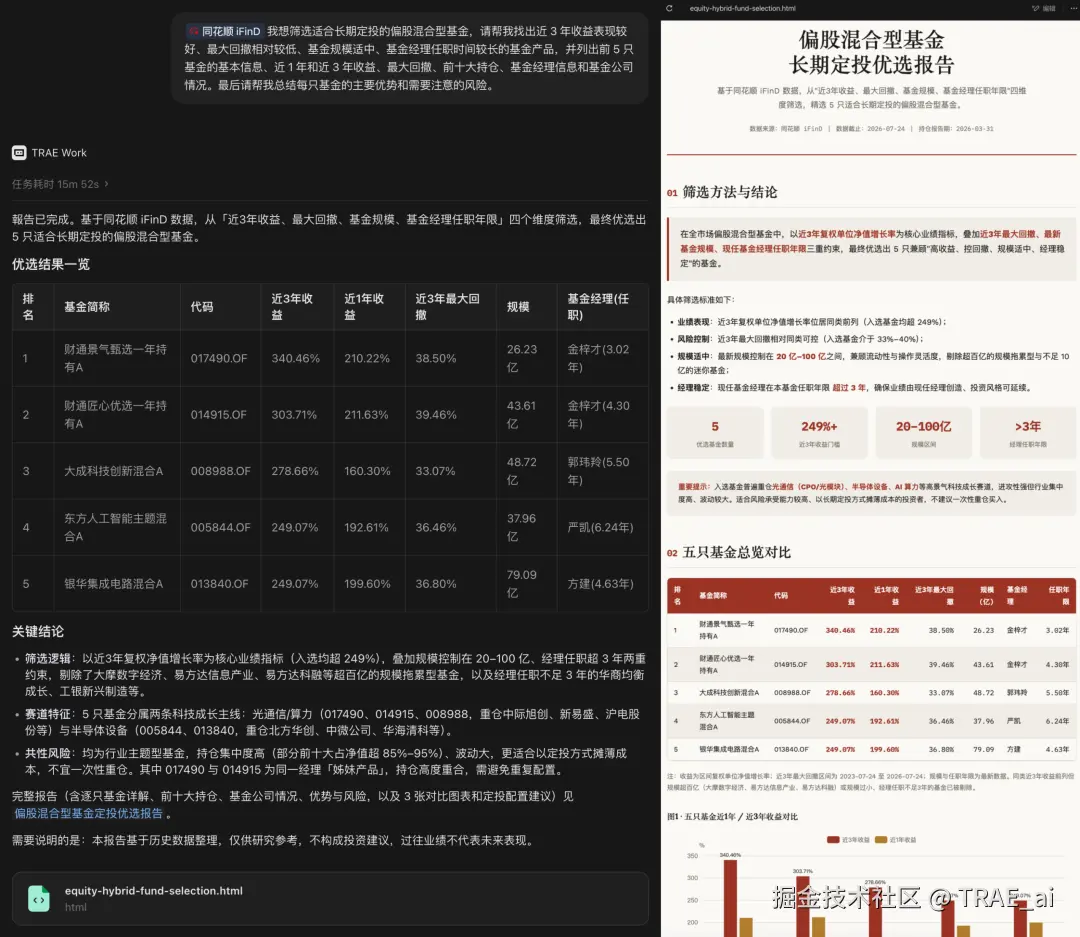
Task: Click 银华集成电路混合A row in the report table
Action: pos(871,749)
